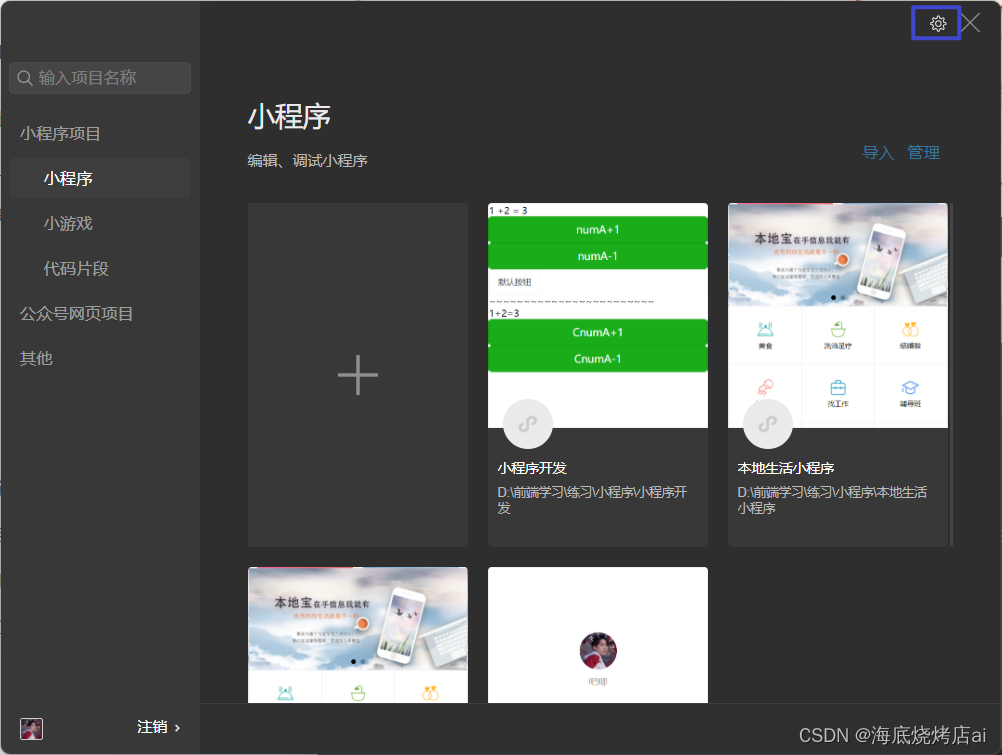
Task: Click the logo badge on 本地生活小程序 card
Action: click(x=767, y=423)
